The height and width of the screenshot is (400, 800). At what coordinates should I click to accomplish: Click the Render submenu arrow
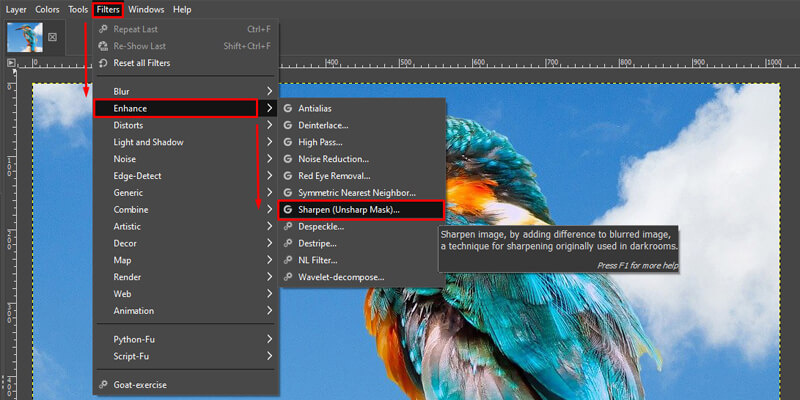pos(269,277)
